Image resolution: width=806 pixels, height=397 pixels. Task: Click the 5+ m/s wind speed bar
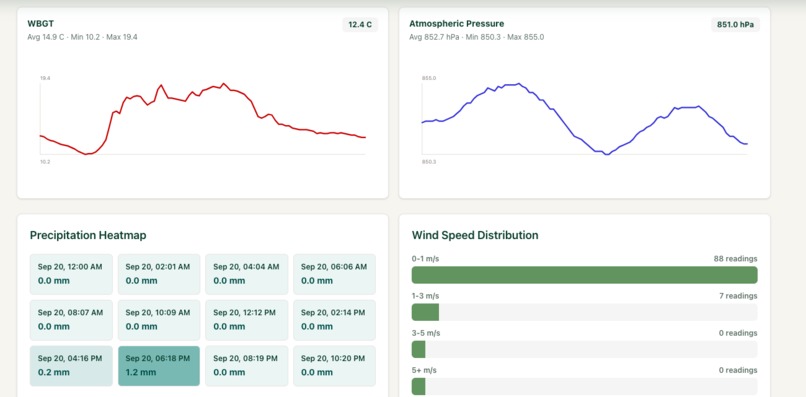point(584,386)
